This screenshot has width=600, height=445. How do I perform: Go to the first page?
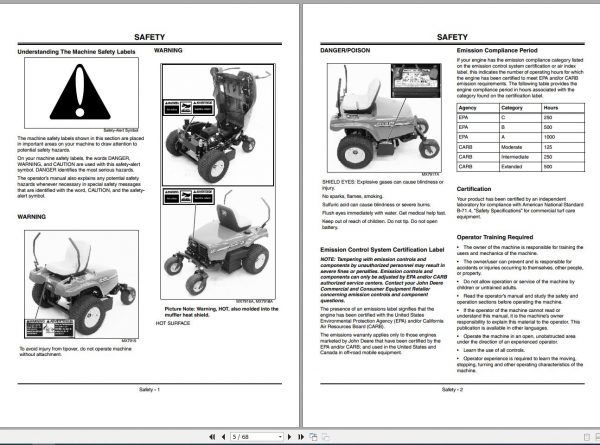pos(212,437)
